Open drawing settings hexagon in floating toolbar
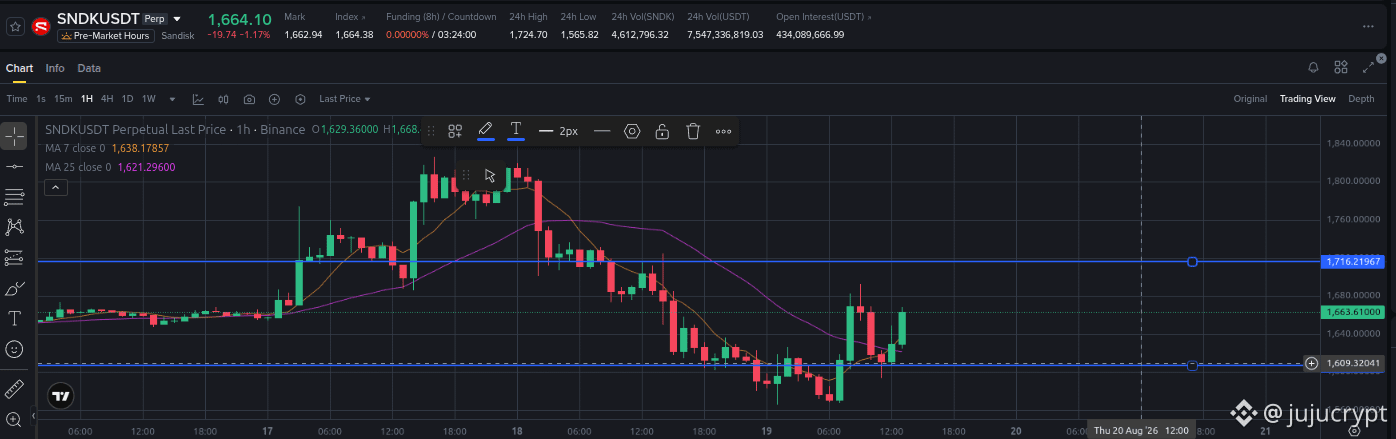This screenshot has width=1396, height=439. [x=632, y=131]
